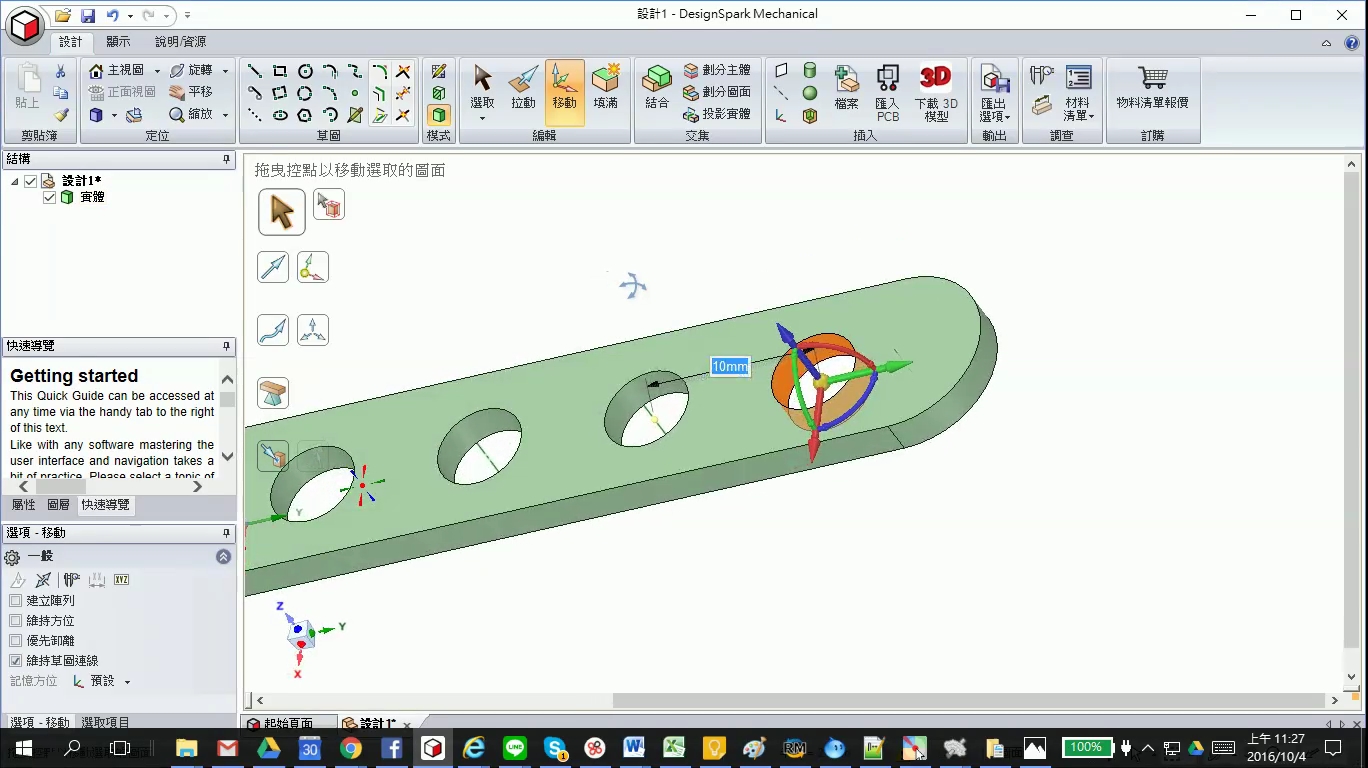Viewport: 1368px width, 768px height.
Task: Open the 圖層 panel tab
Action: click(x=59, y=505)
